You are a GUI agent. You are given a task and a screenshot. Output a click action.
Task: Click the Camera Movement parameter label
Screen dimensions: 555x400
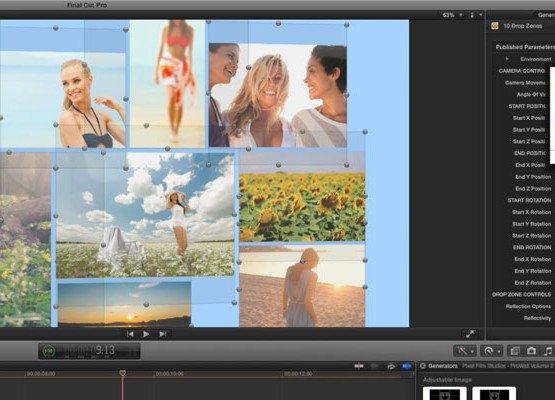coord(525,82)
